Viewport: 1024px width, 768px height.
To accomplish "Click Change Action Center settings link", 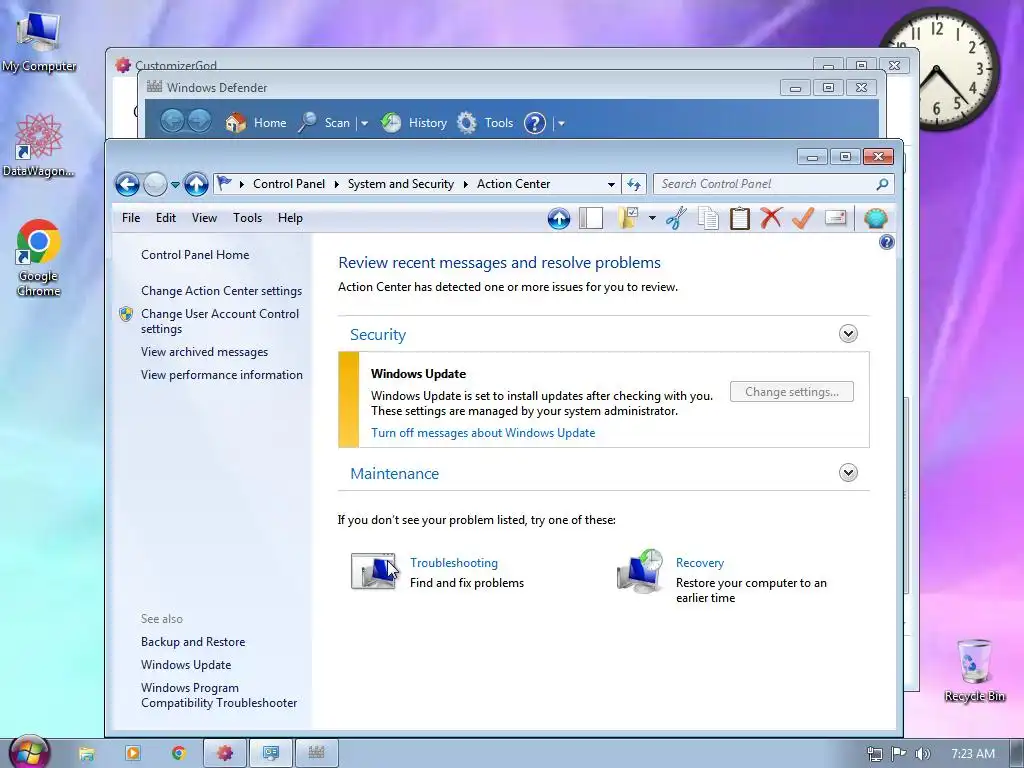I will (221, 291).
